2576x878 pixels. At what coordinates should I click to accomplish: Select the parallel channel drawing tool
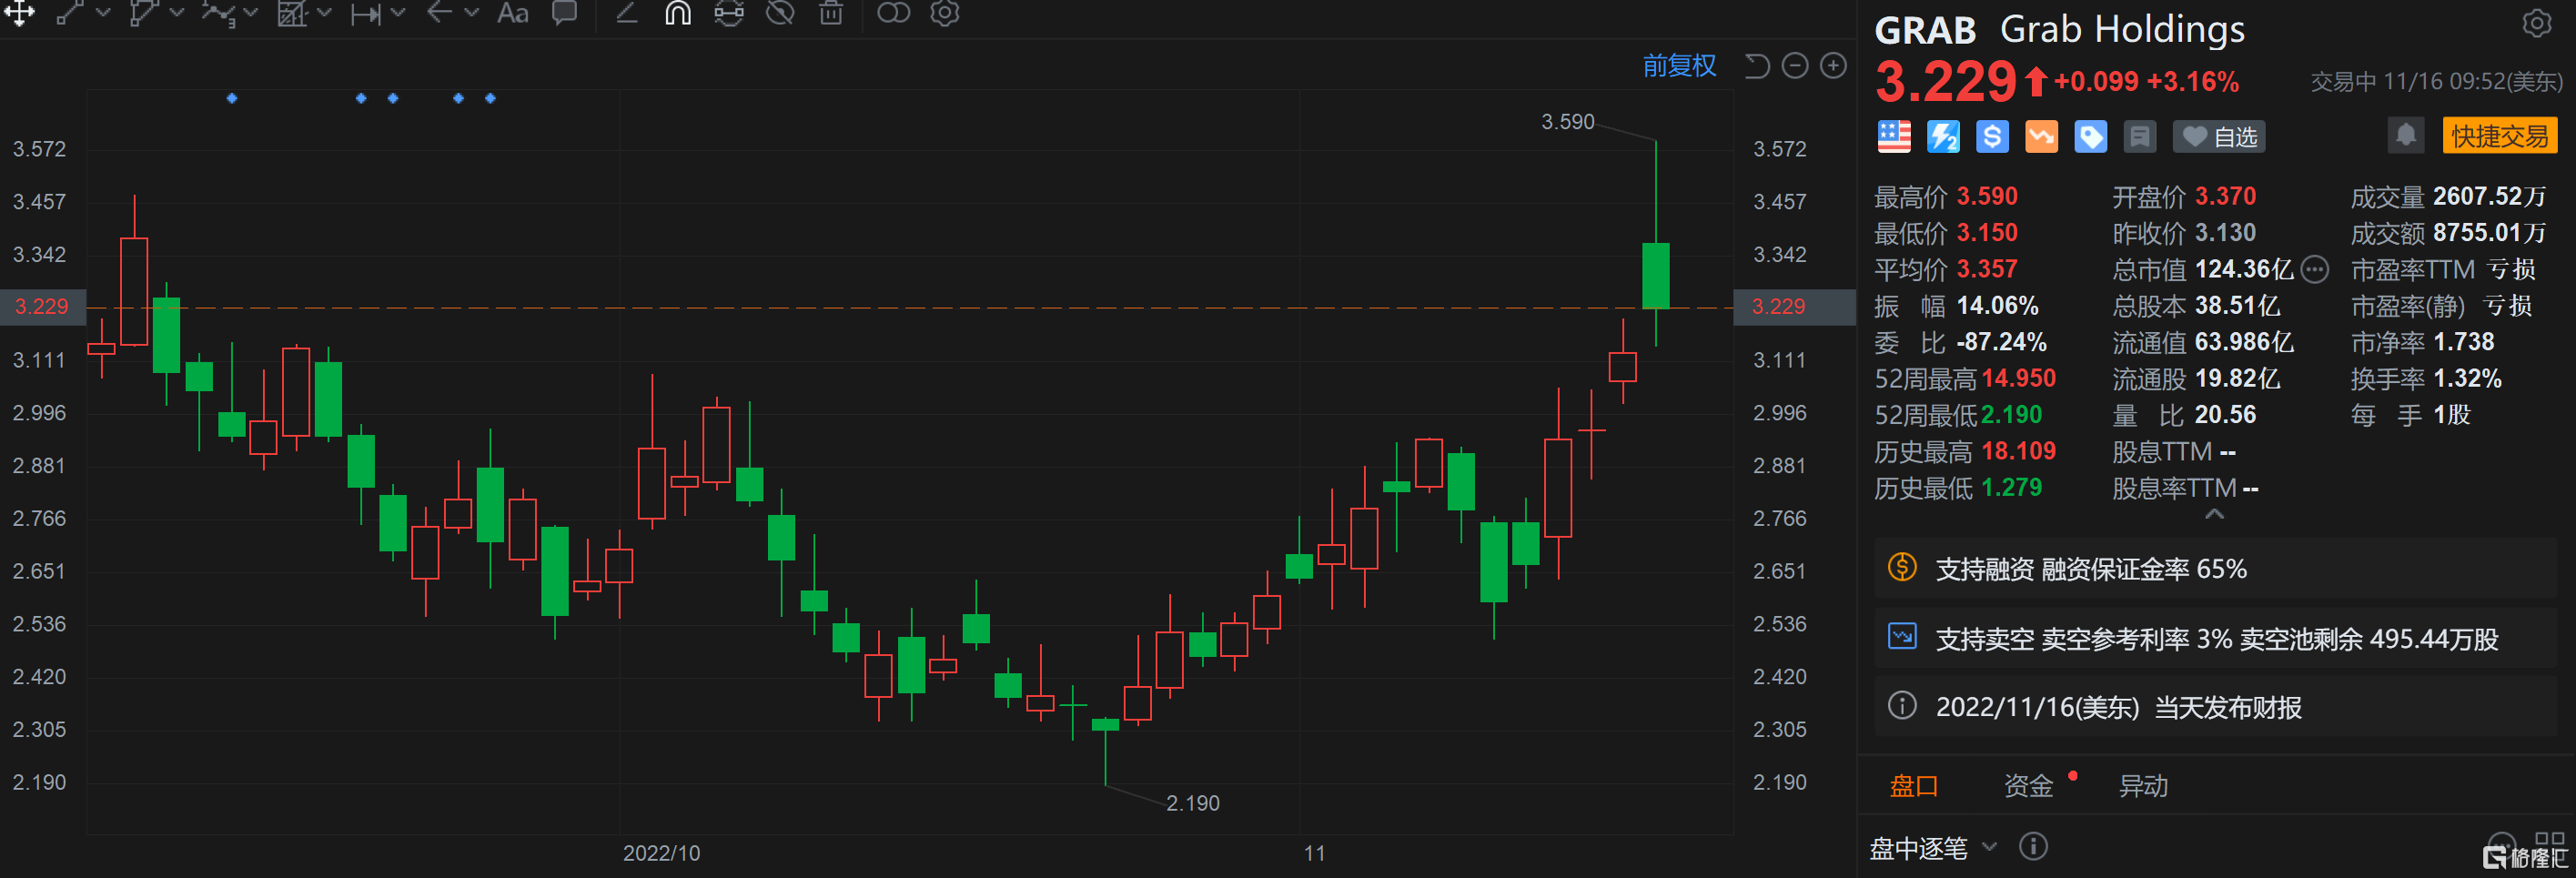click(144, 12)
